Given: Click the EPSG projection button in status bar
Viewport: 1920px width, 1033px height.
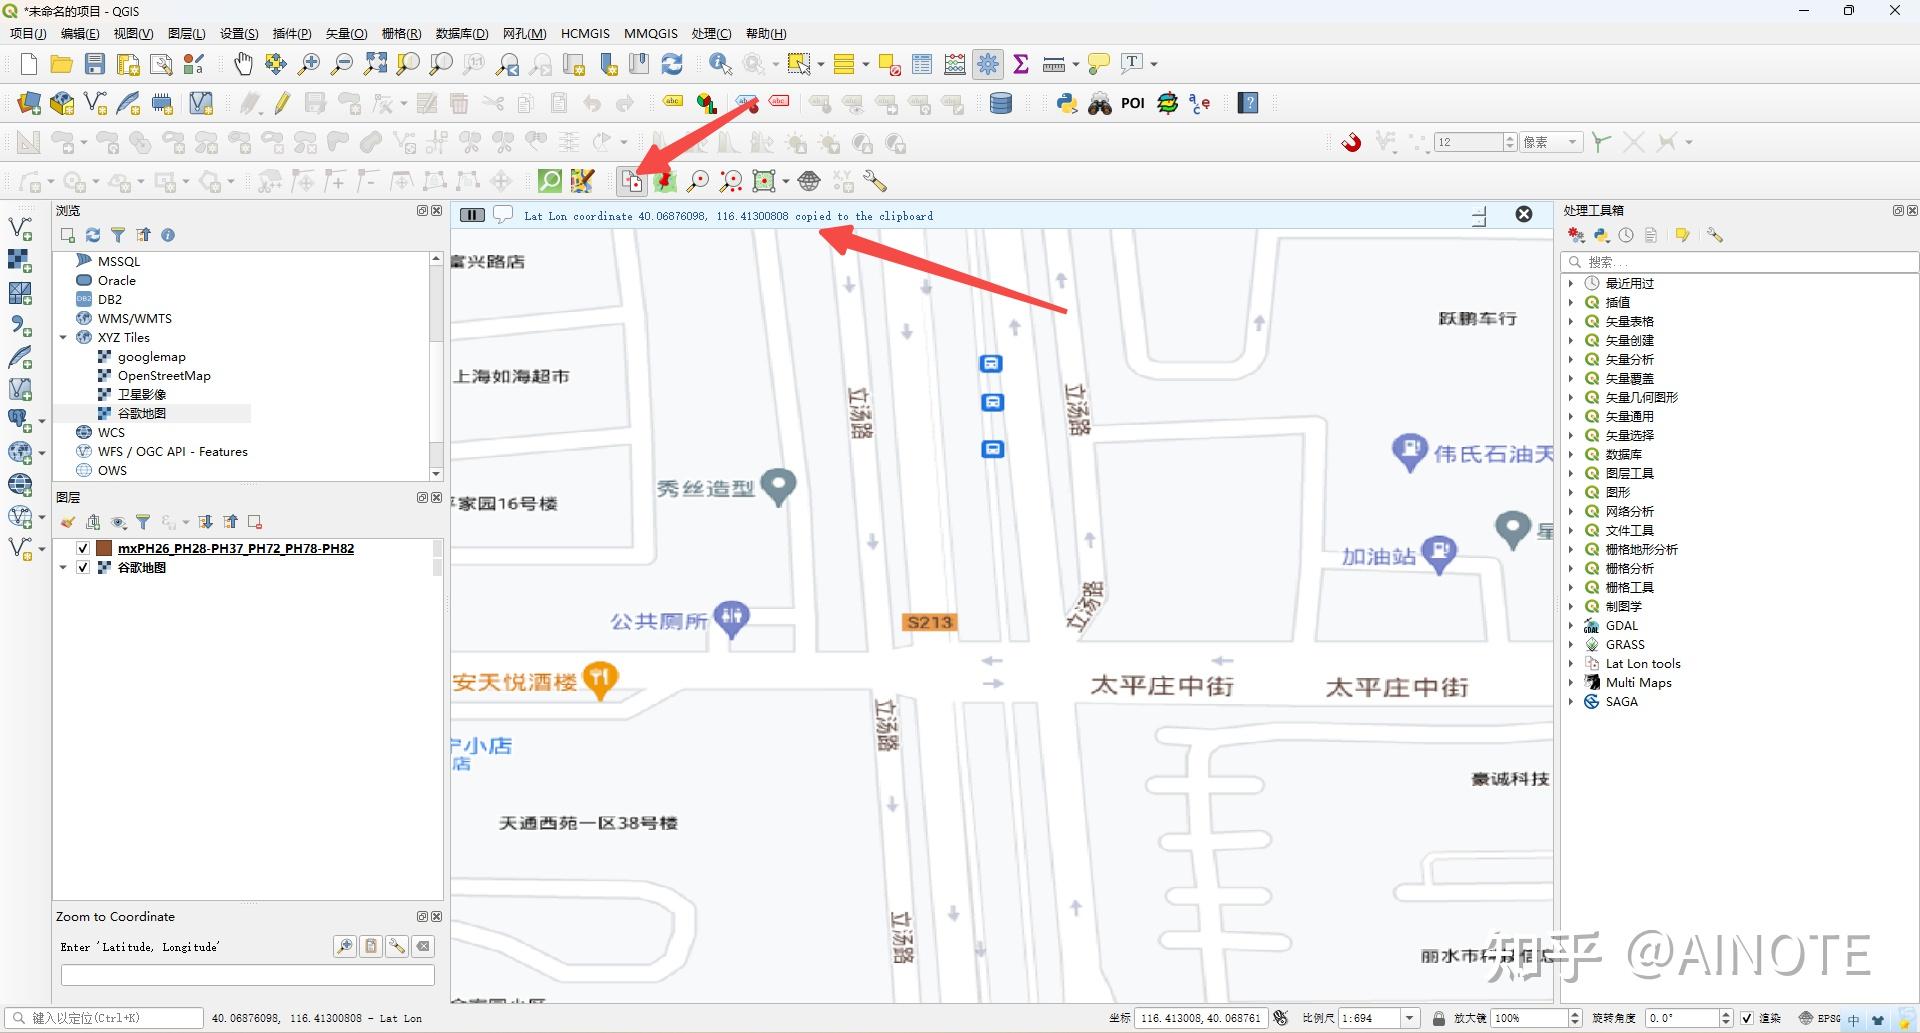Looking at the screenshot, I should pos(1819,1018).
